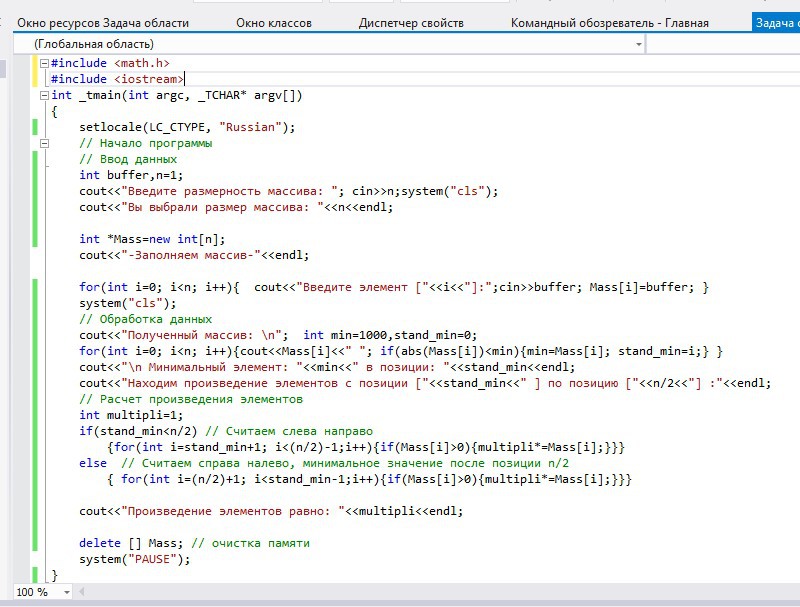
Task: Activate the blue highlighted Задача tab
Action: coord(776,23)
